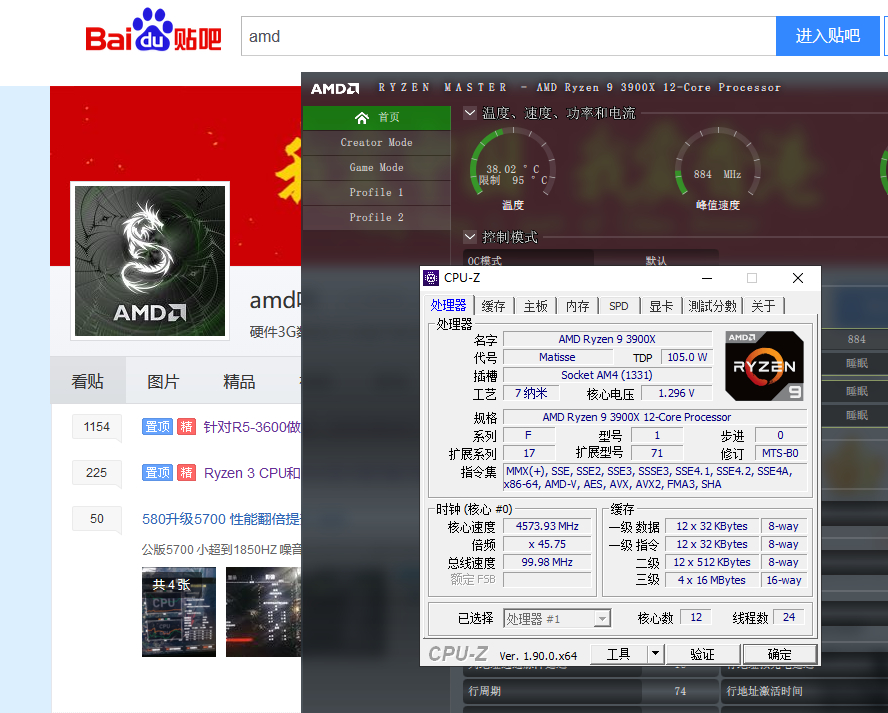This screenshot has height=713, width=888.
Task: Select Profile 1 in Ryzen Master
Action: (377, 192)
